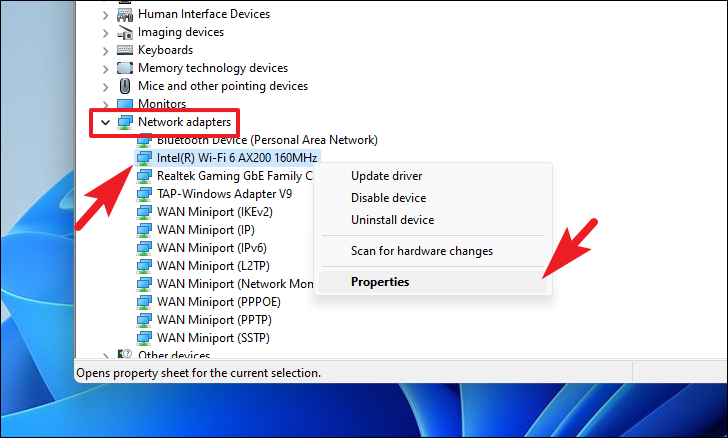Viewport: 728px width, 438px height.
Task: Click icon of WAN Miniport (L2TP)
Action: point(144,266)
